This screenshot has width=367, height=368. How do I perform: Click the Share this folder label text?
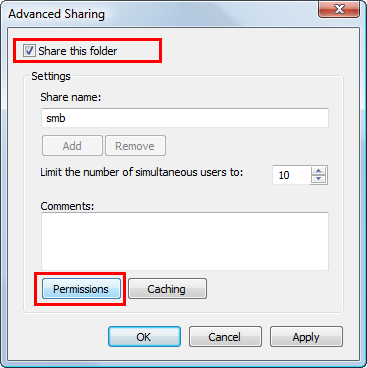[x=78, y=51]
